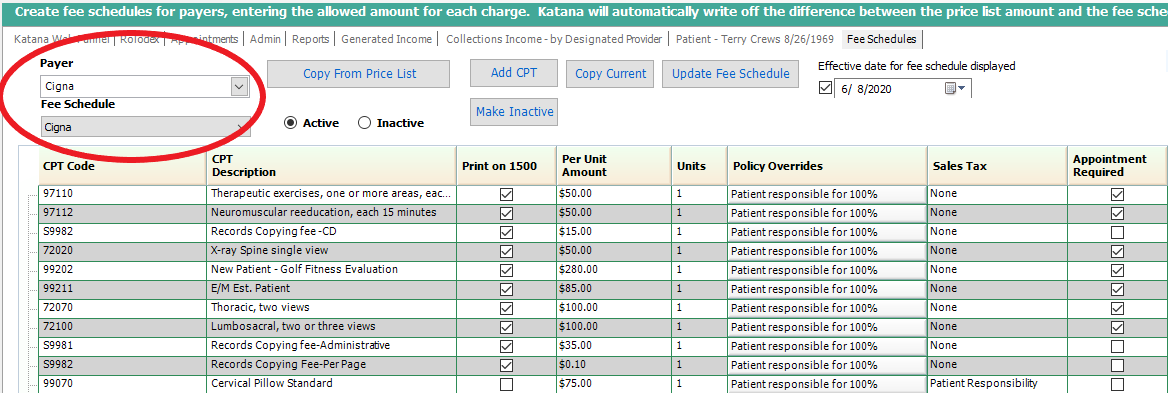Viewport: 1168px width, 393px height.
Task: Select Lumbosacral, two or three views description
Action: (x=331, y=327)
